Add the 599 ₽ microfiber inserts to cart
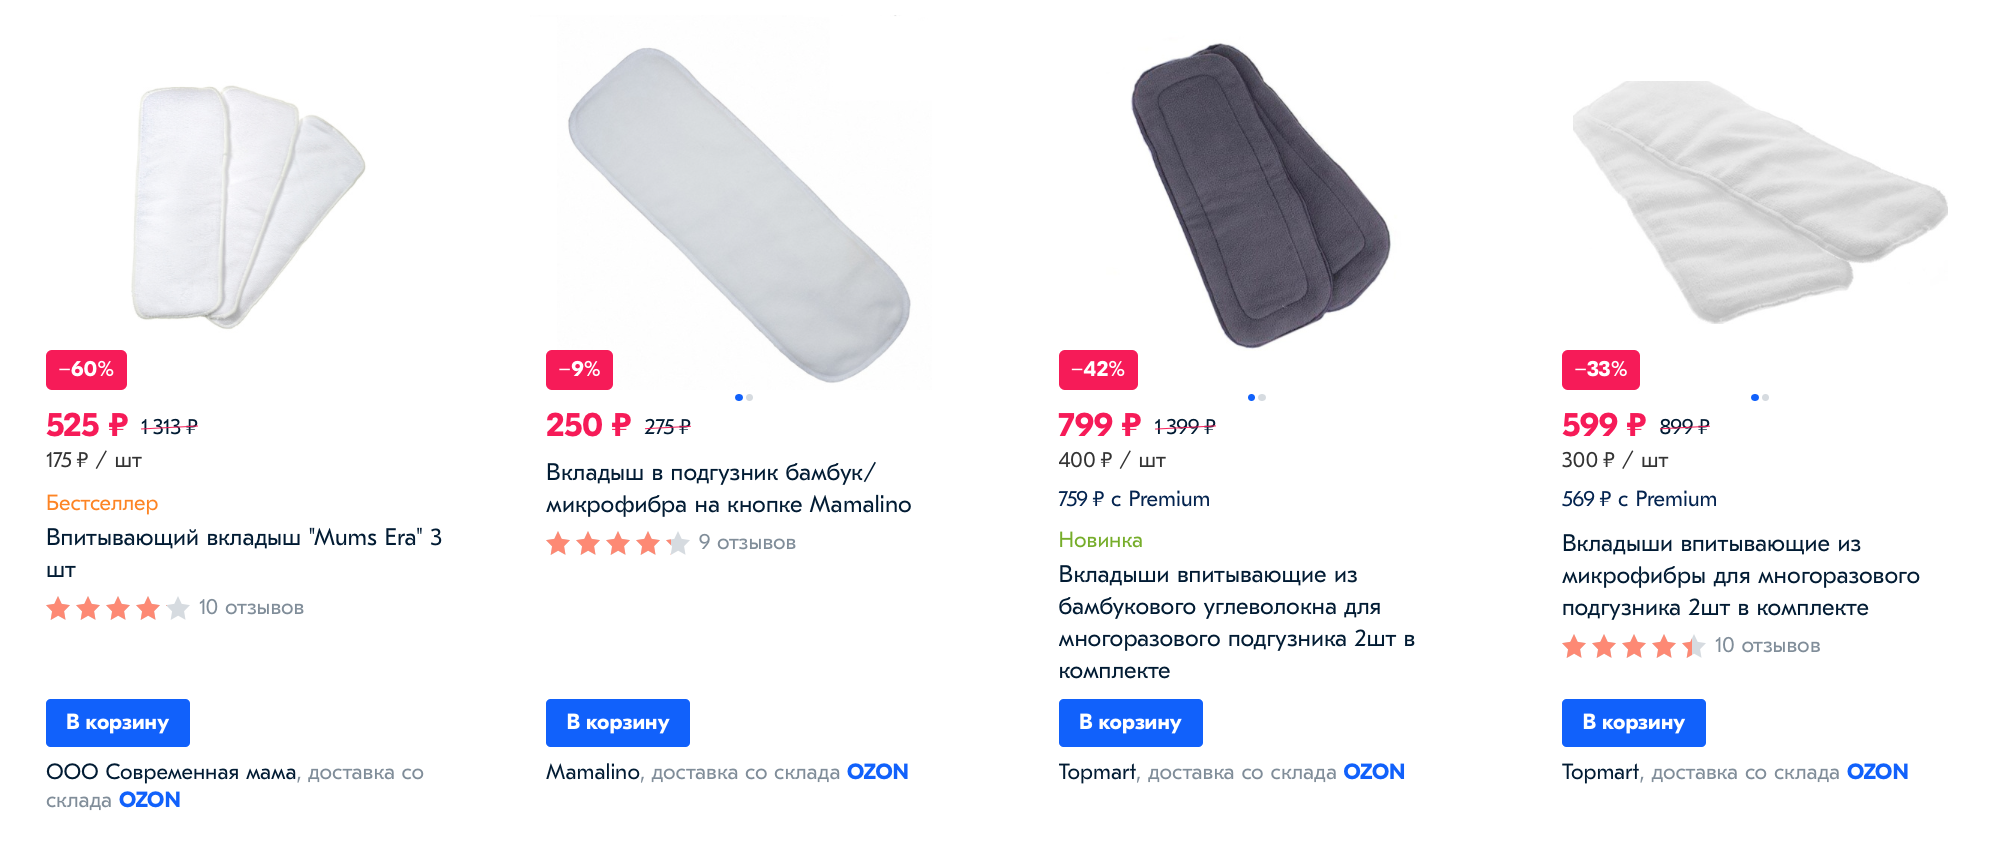The image size is (2000, 852). (1634, 722)
